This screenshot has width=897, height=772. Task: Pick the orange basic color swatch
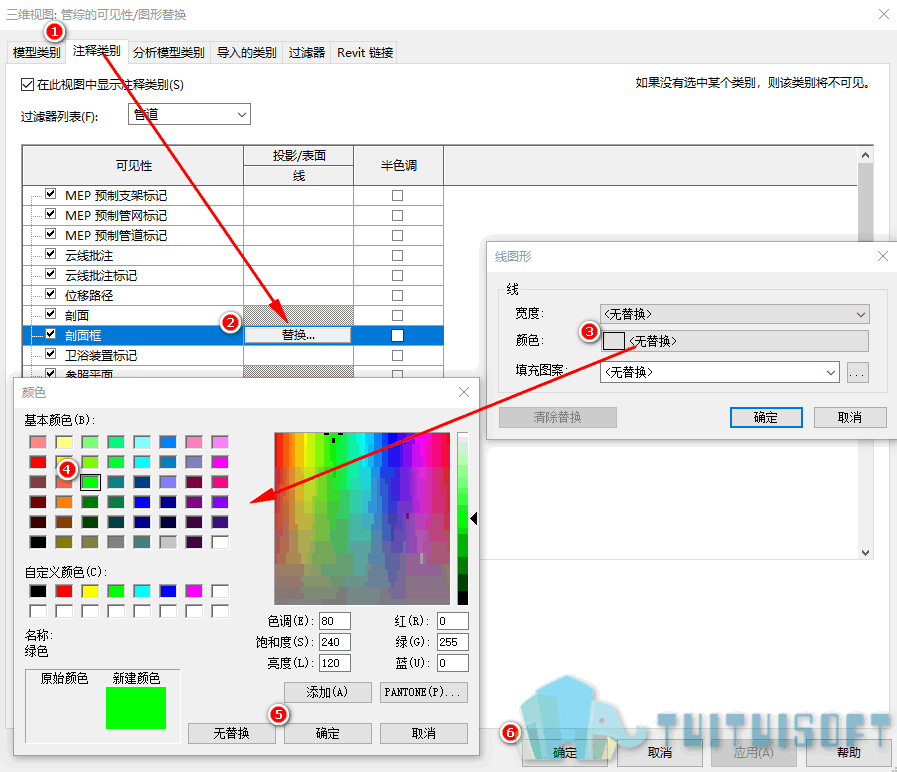click(64, 502)
